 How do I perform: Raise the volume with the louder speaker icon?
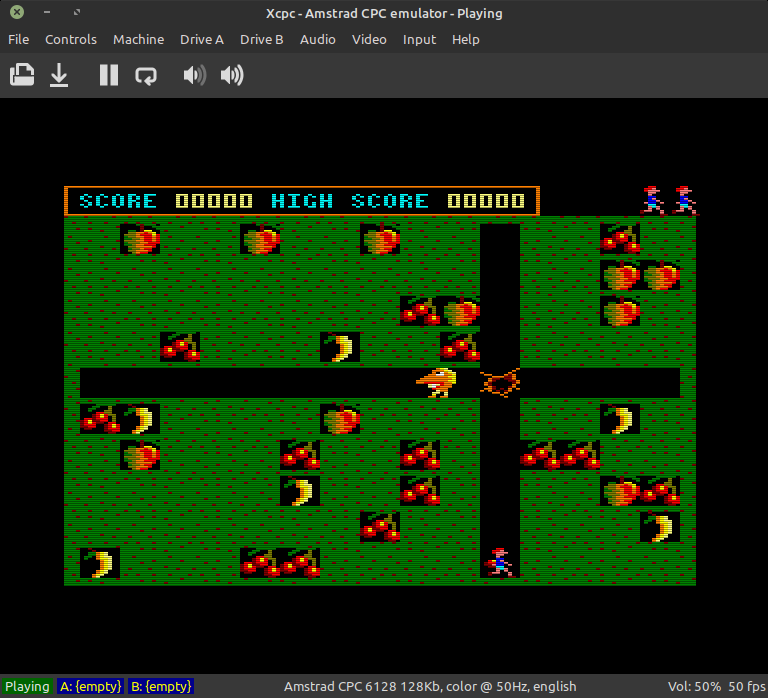[x=232, y=75]
